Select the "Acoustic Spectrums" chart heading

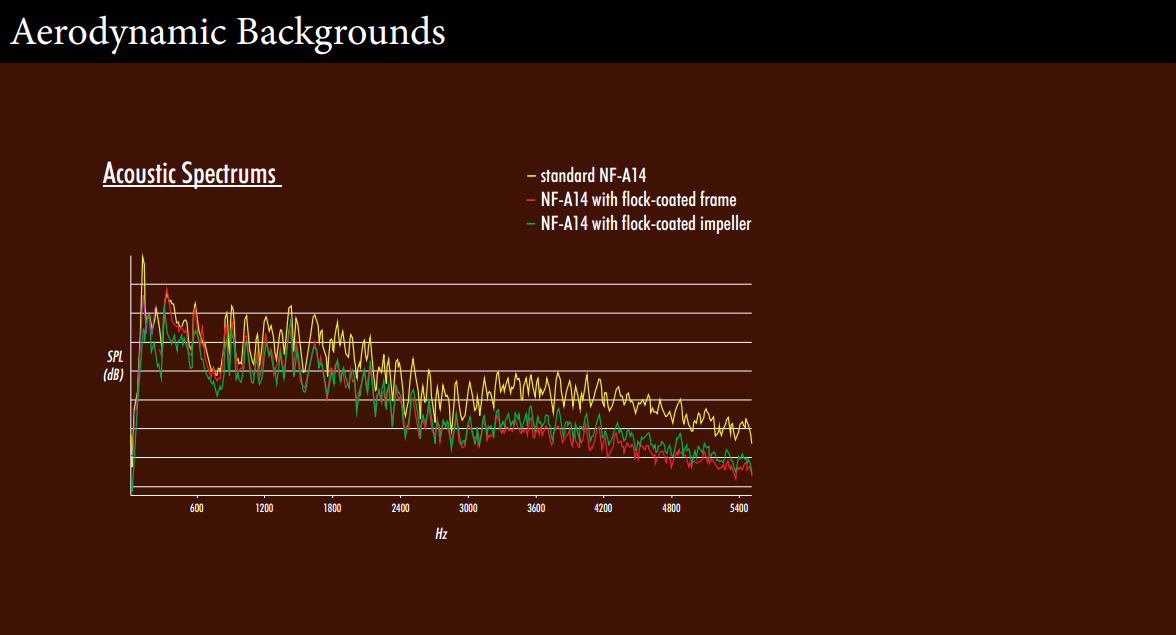pyautogui.click(x=192, y=173)
